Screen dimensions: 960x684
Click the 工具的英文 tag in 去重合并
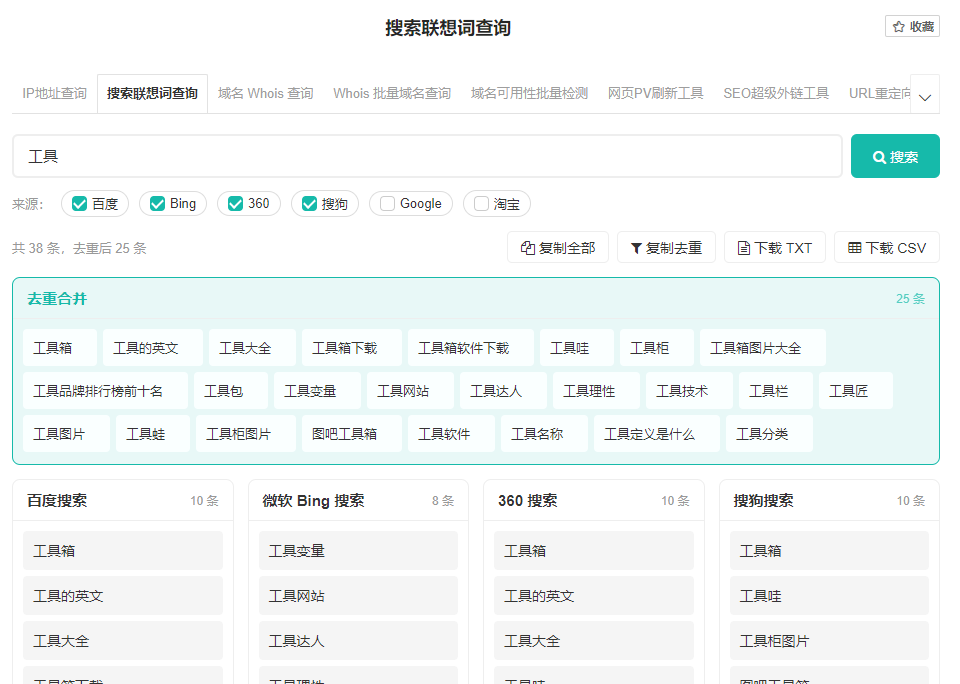point(153,348)
